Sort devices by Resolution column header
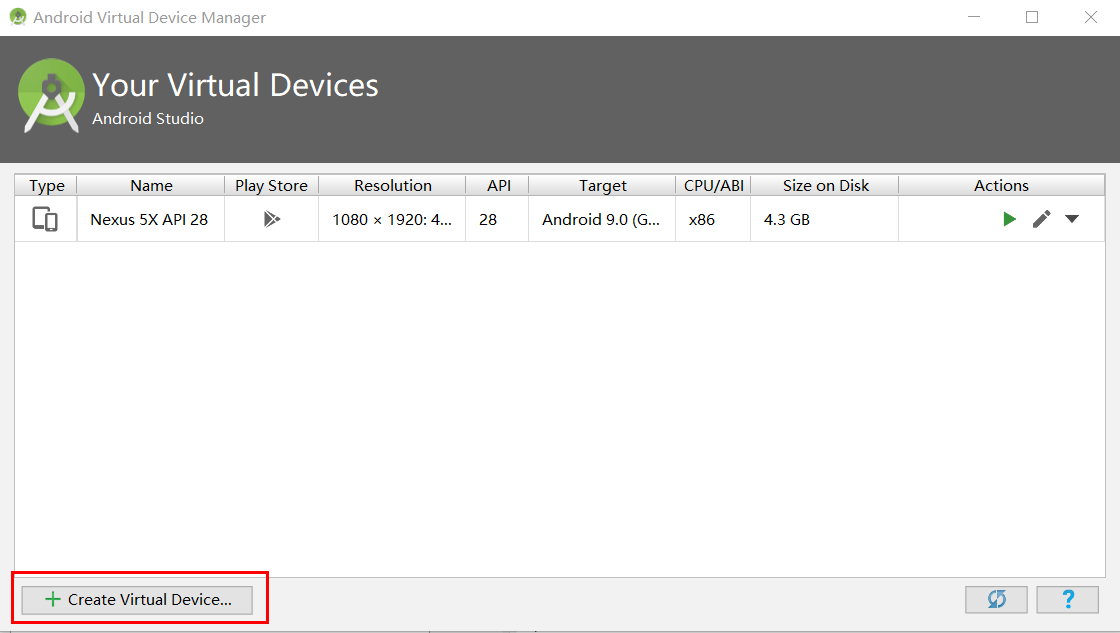The image size is (1120, 633). point(393,186)
